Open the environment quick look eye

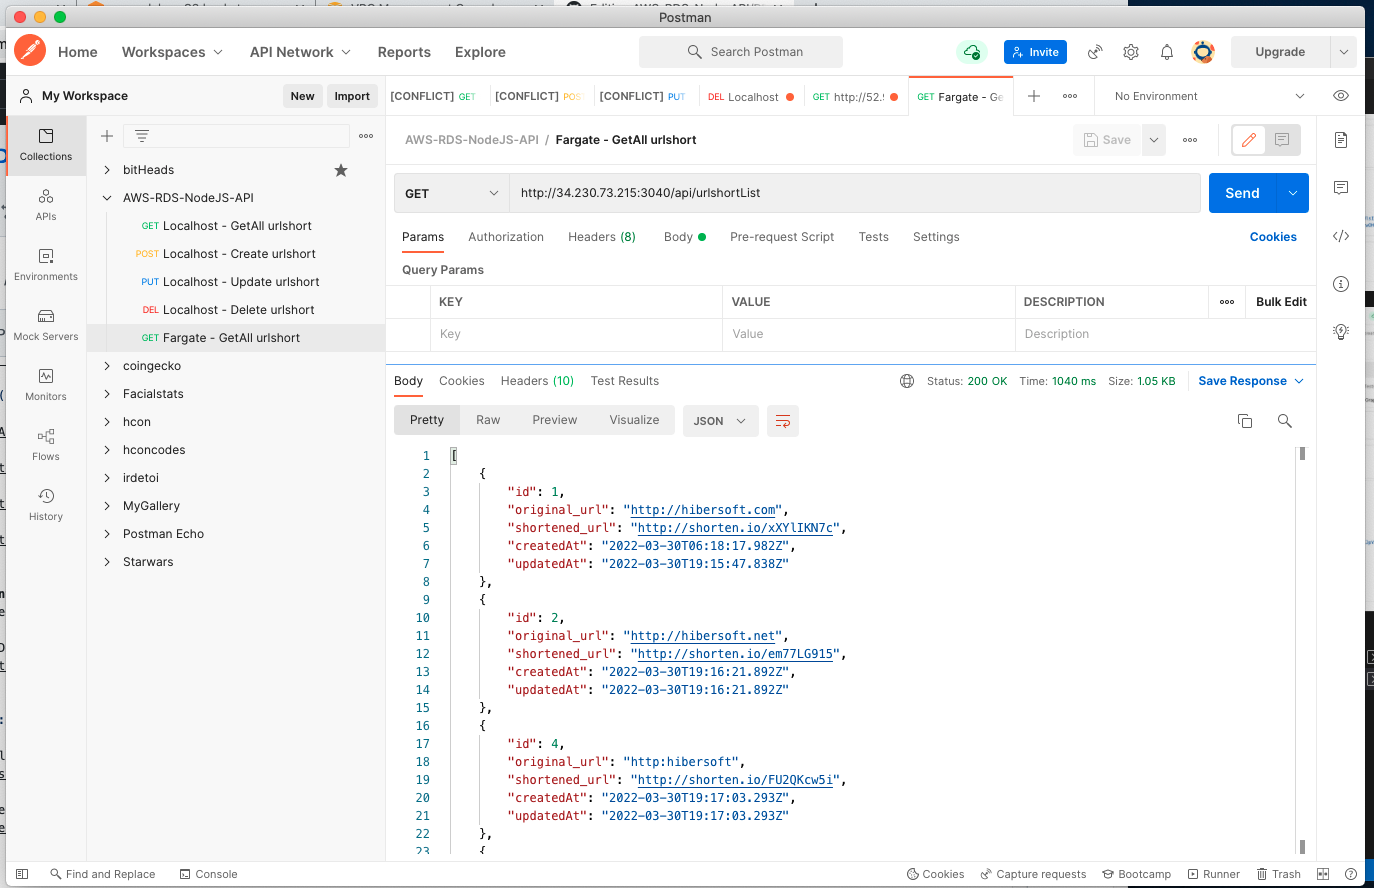tap(1340, 95)
